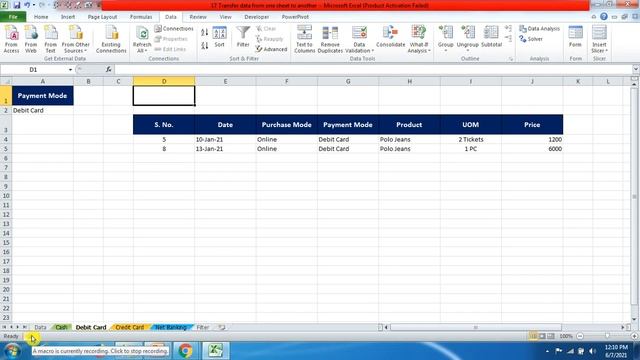Switch to the Filter sheet tab
This screenshot has height=360, width=640.
pyautogui.click(x=202, y=327)
